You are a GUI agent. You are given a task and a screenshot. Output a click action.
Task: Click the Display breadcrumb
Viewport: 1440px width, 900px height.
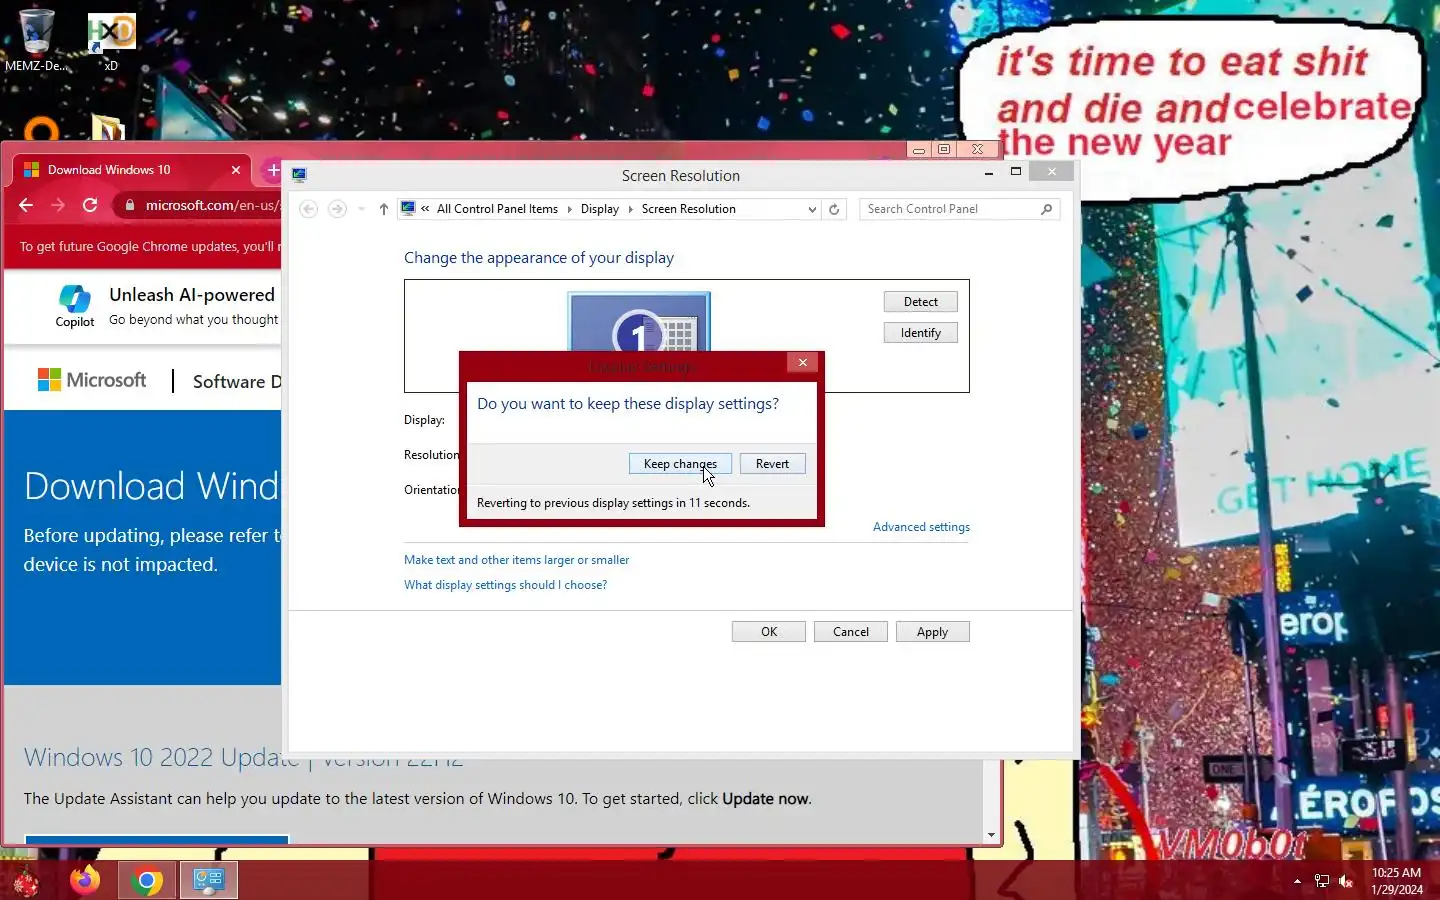tap(600, 209)
